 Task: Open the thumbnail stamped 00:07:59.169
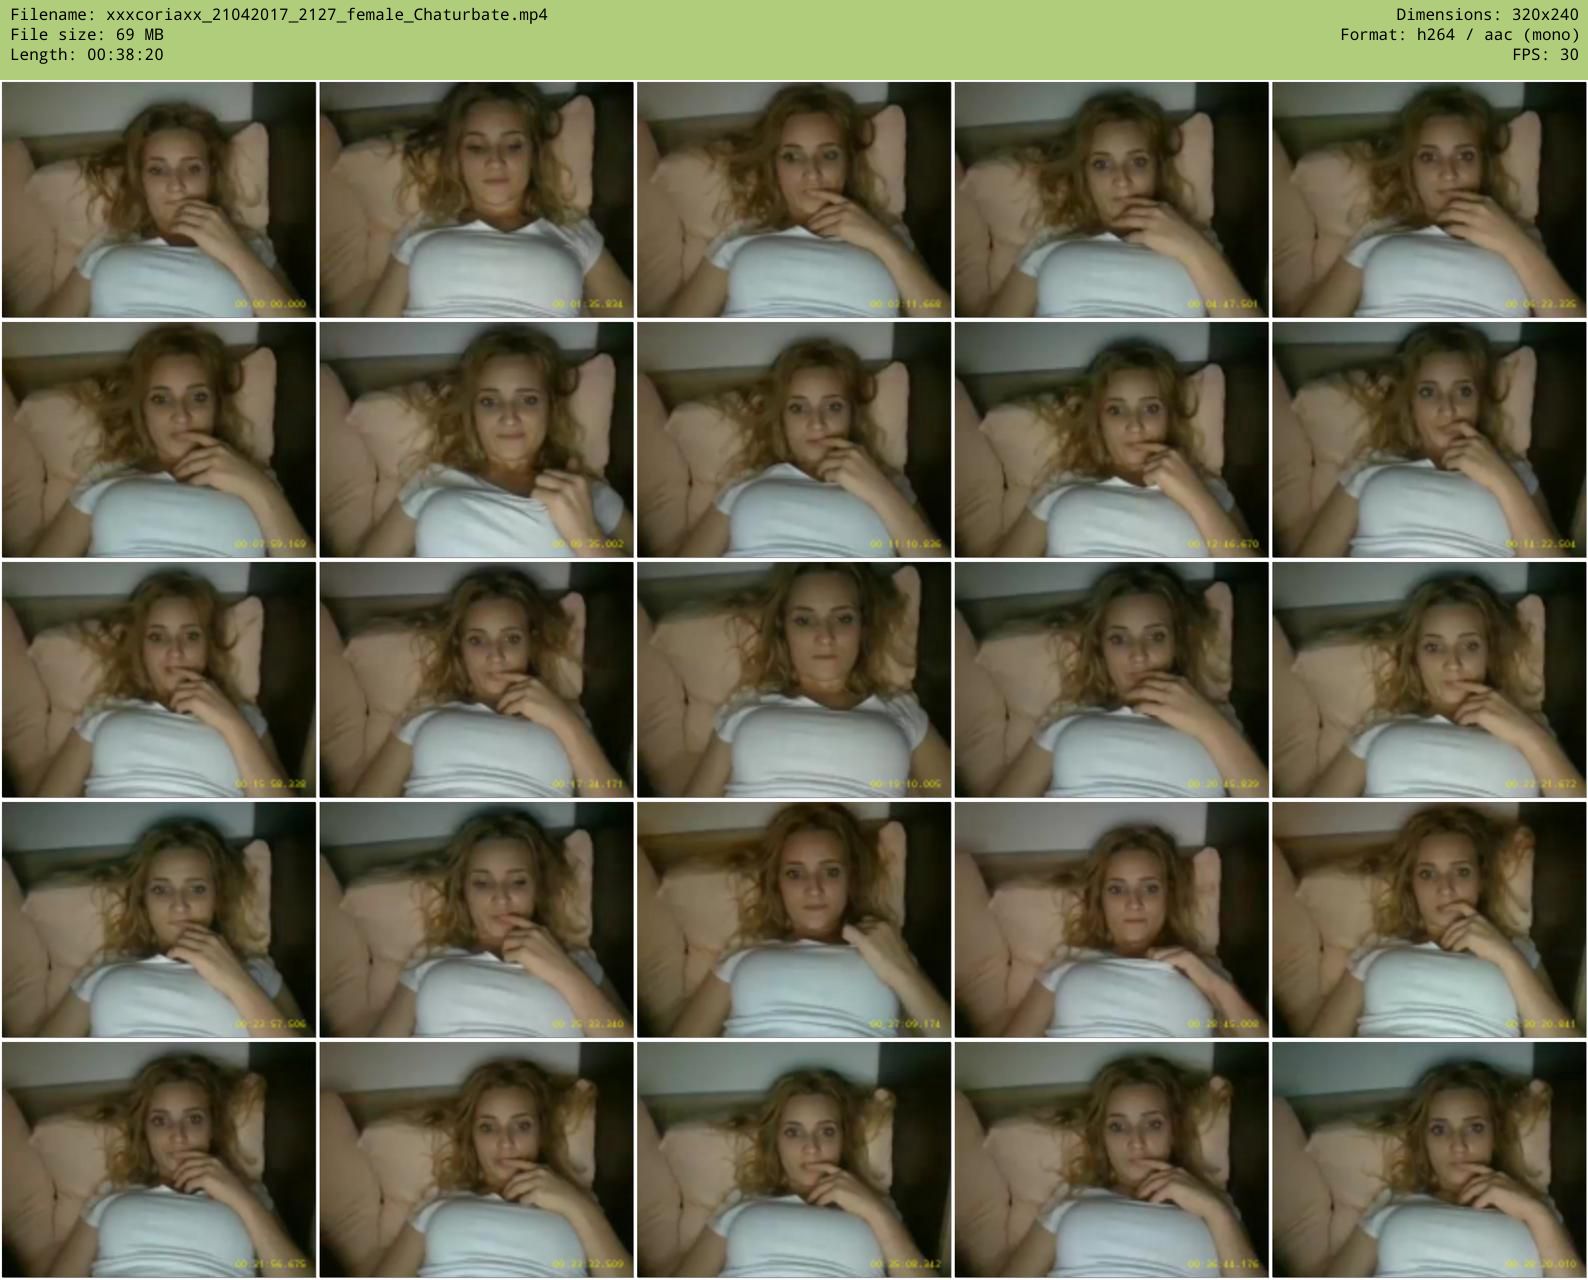point(159,440)
